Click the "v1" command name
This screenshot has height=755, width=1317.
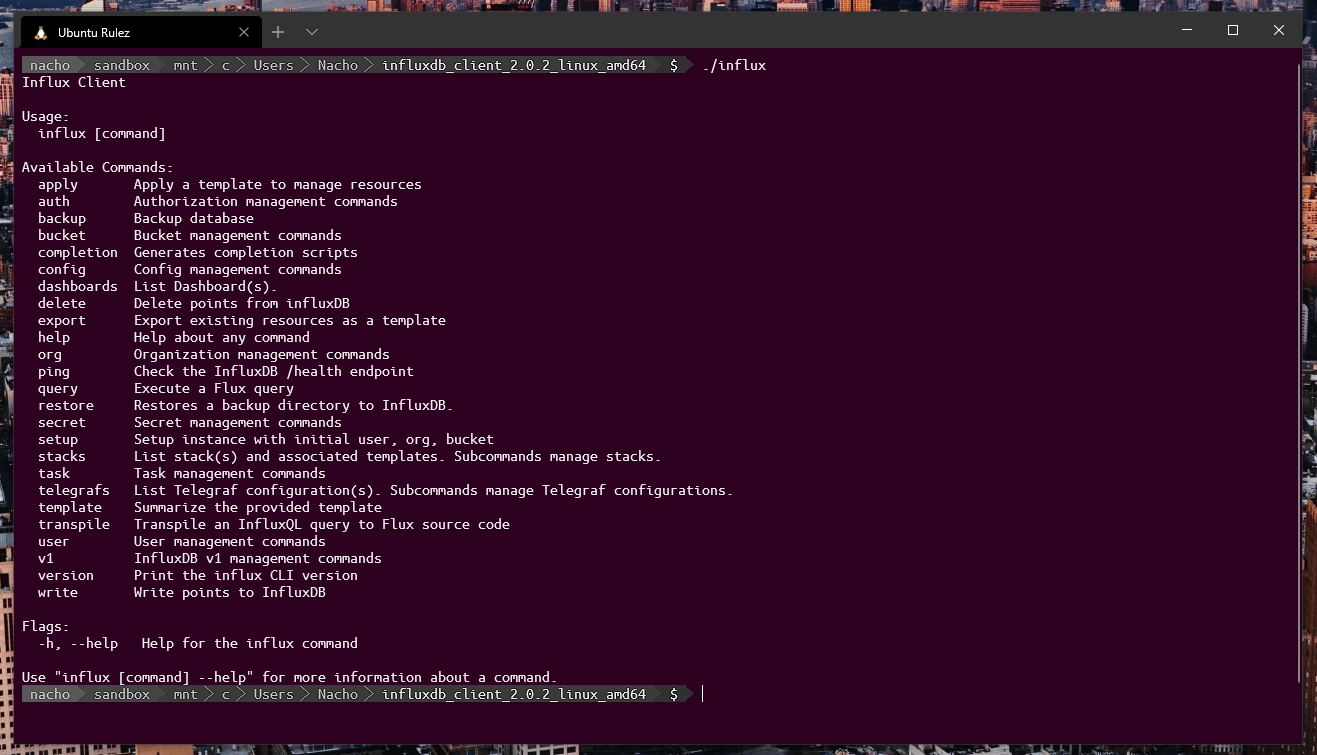click(x=46, y=559)
